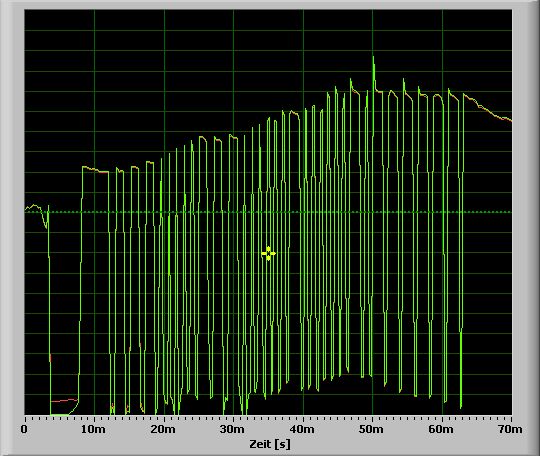Select the '60m' time axis label

coord(441,429)
